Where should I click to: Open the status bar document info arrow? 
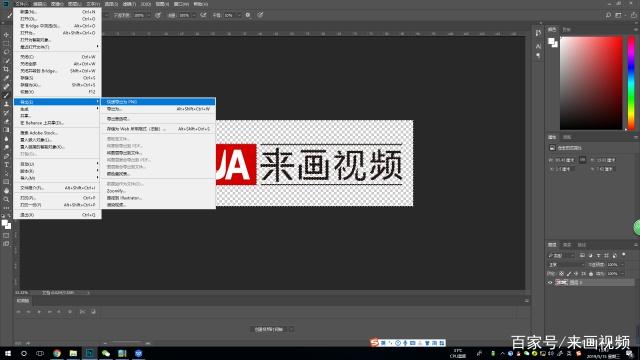pyautogui.click(x=88, y=293)
